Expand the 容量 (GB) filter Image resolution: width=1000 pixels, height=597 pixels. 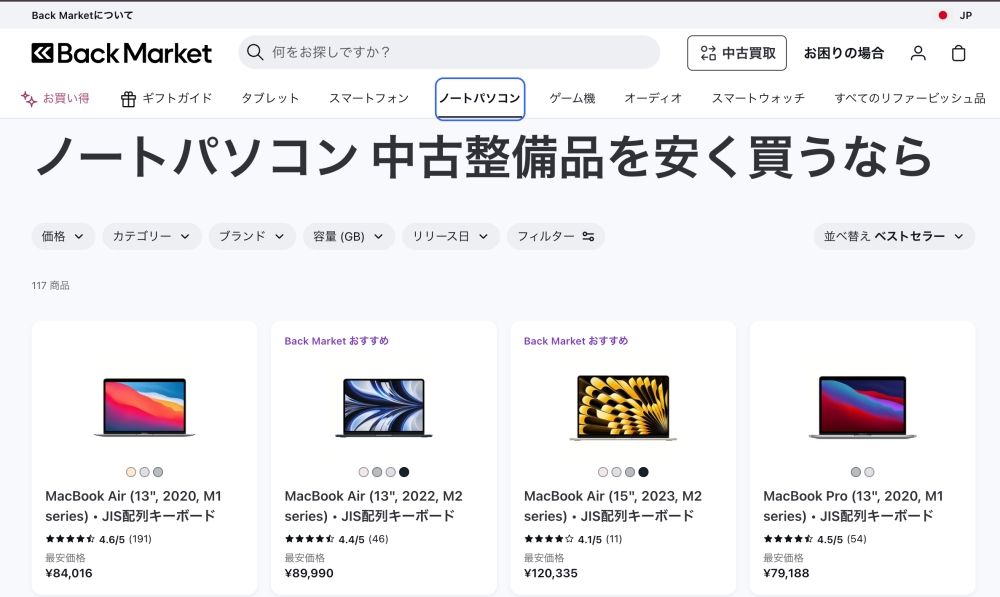tap(348, 237)
